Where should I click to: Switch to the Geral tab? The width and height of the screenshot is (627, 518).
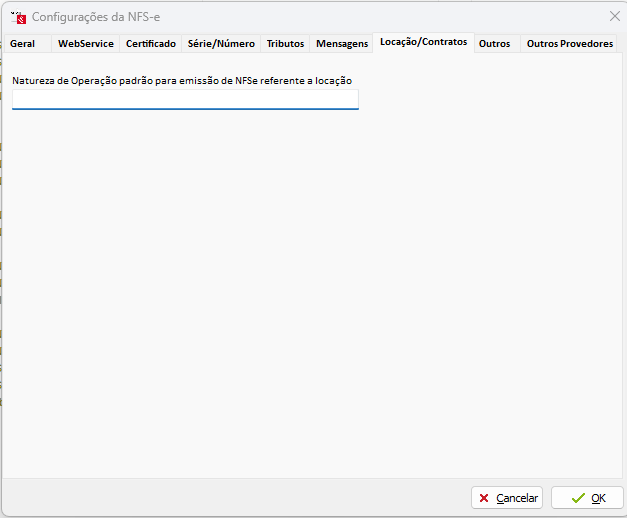coord(22,44)
